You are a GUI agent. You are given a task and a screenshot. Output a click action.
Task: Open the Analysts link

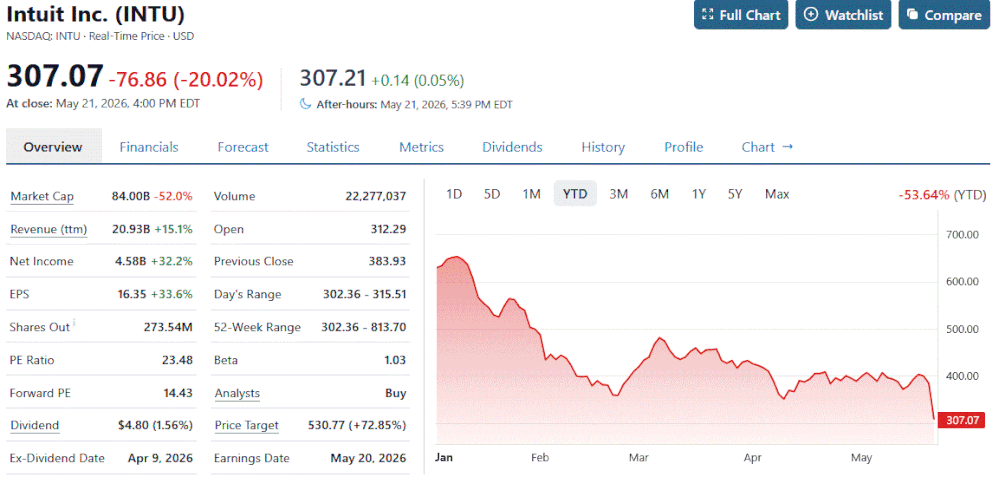pyautogui.click(x=237, y=393)
